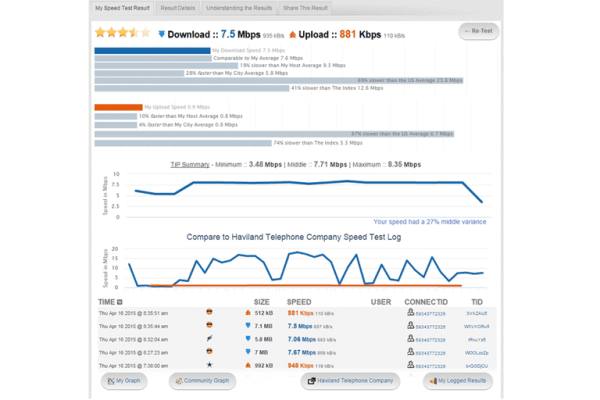The width and height of the screenshot is (600, 400).
Task: Click the download arrow icon beside 7.1 MB
Action: point(247,325)
